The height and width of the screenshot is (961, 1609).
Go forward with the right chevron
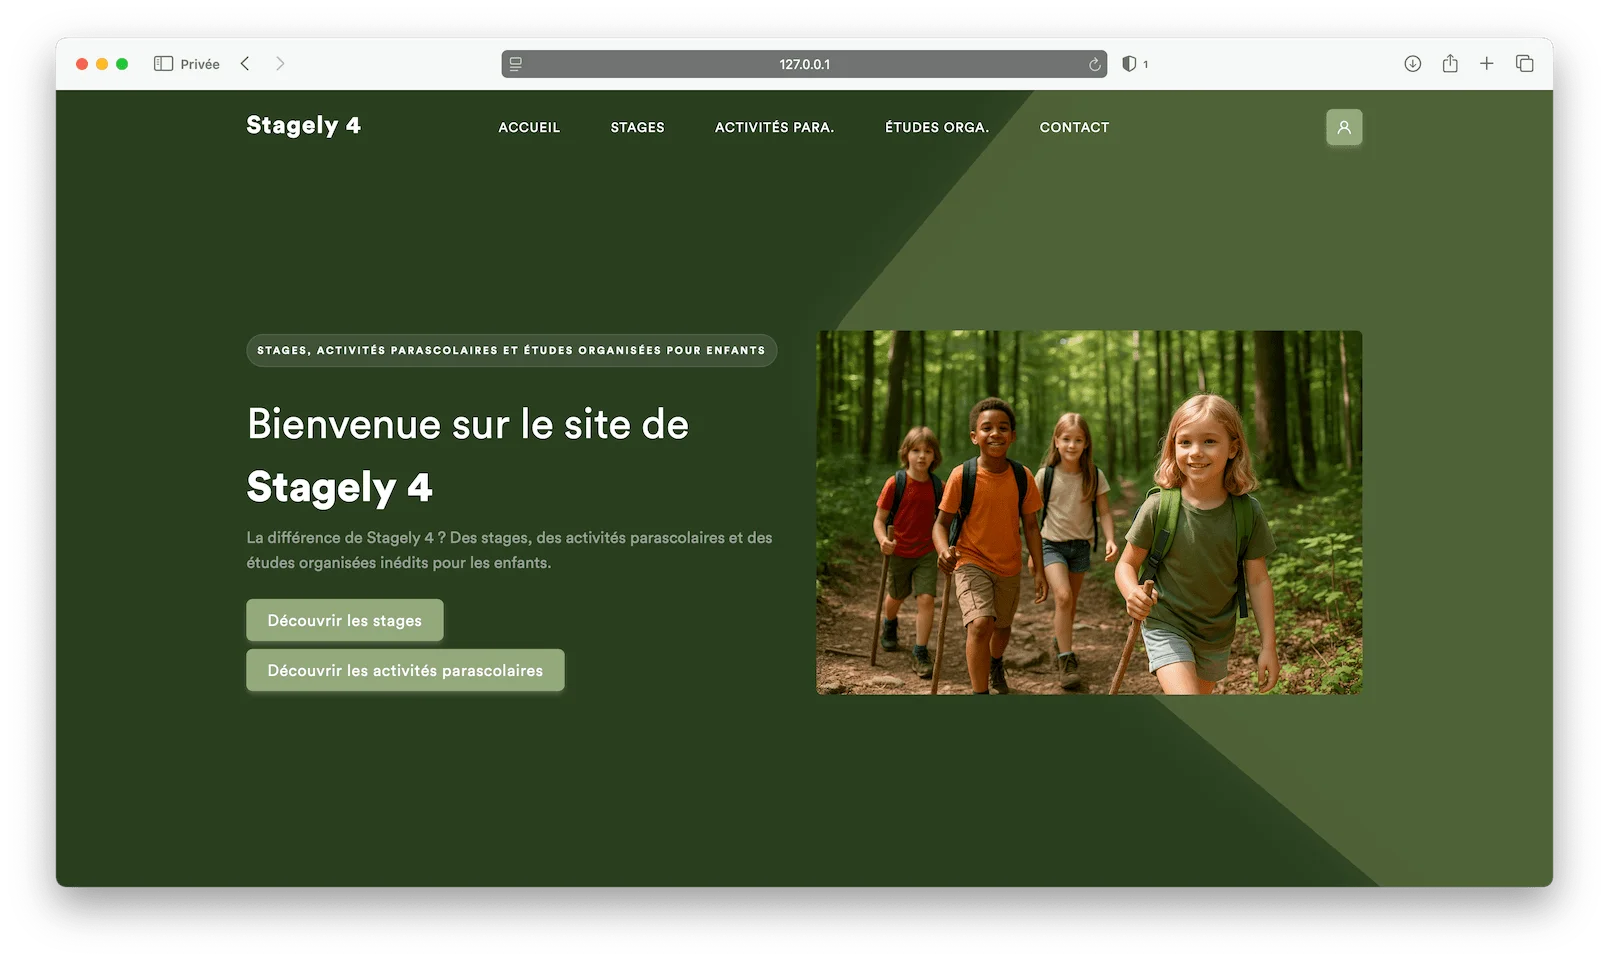280,64
